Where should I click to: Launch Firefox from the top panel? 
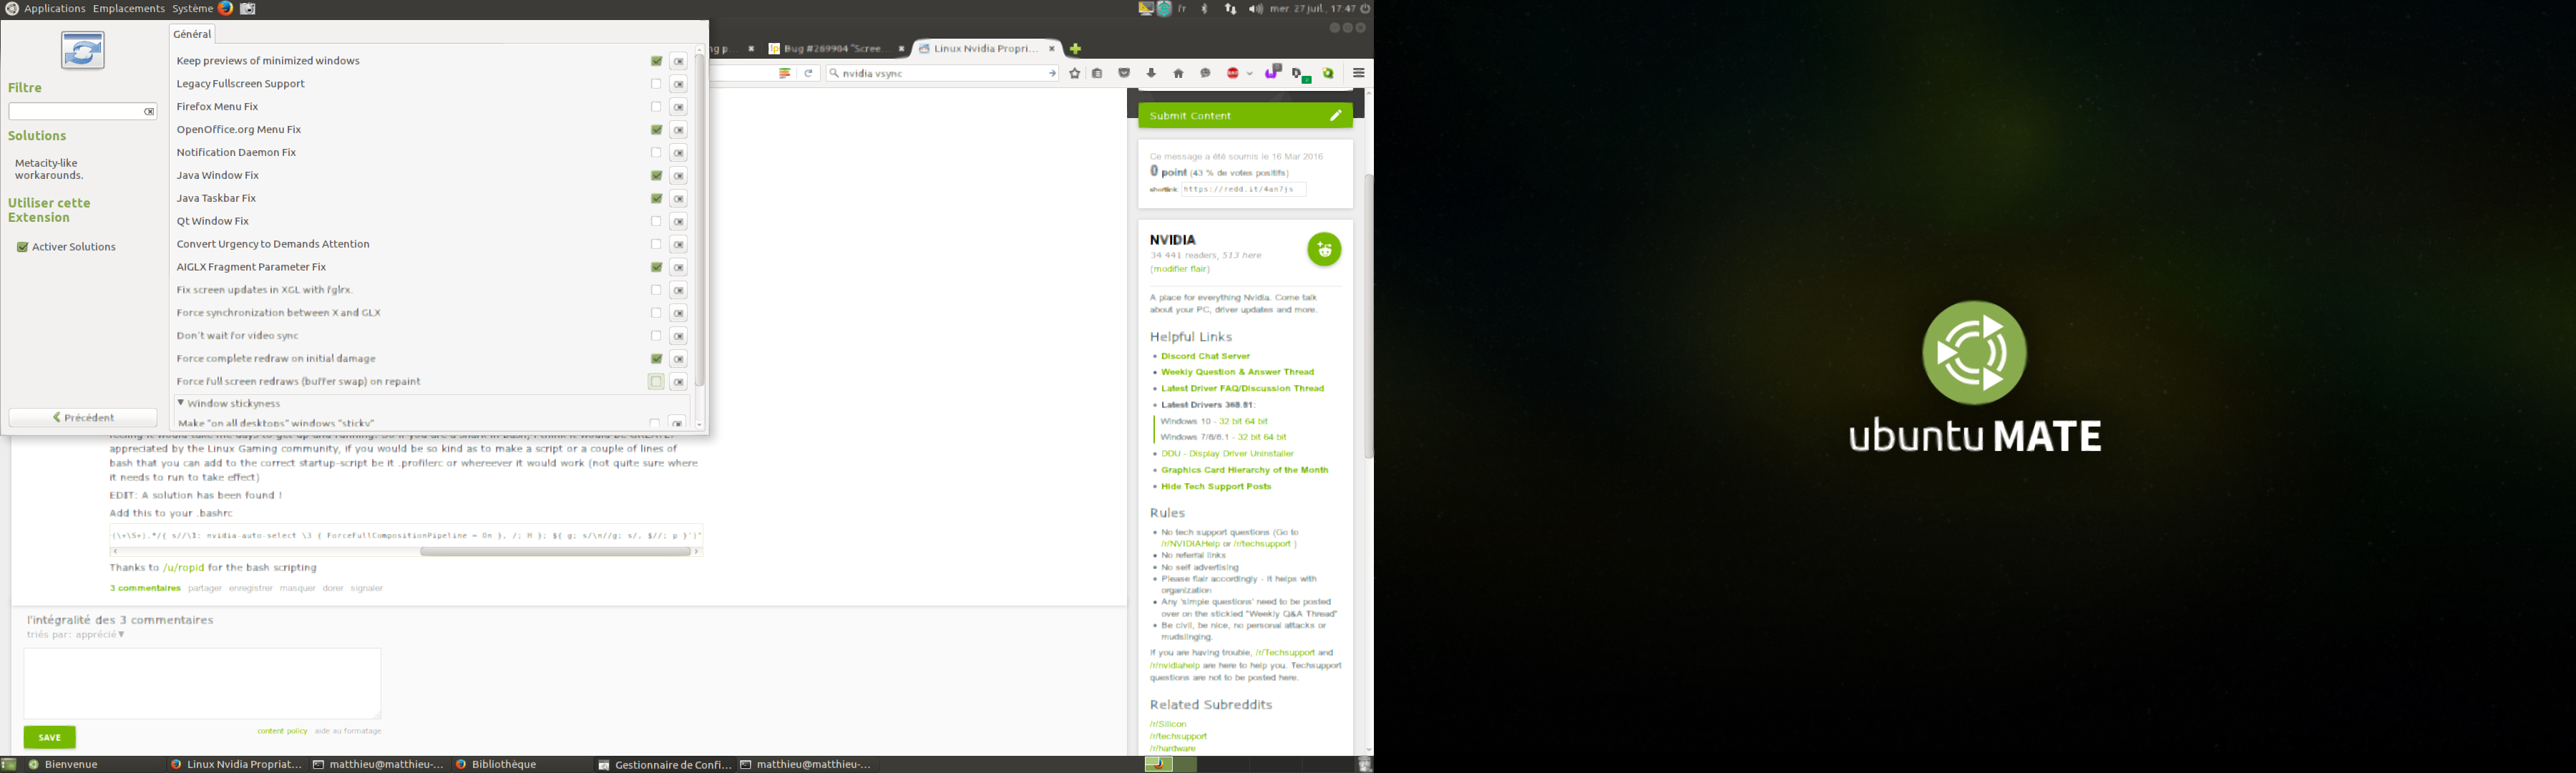point(226,8)
